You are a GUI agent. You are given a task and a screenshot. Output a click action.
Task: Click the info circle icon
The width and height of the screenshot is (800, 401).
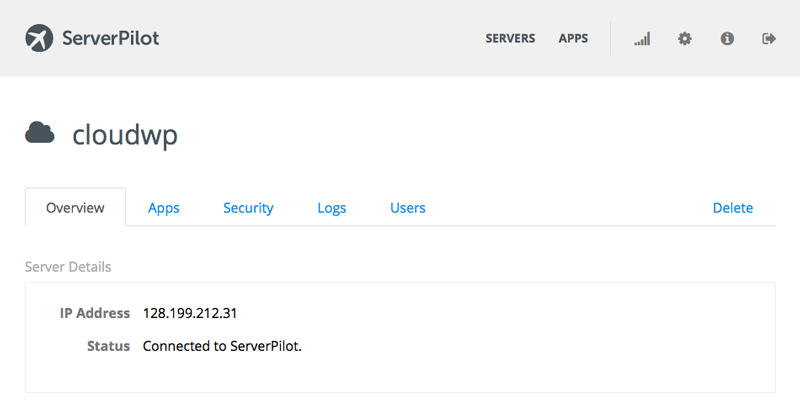[x=727, y=38]
